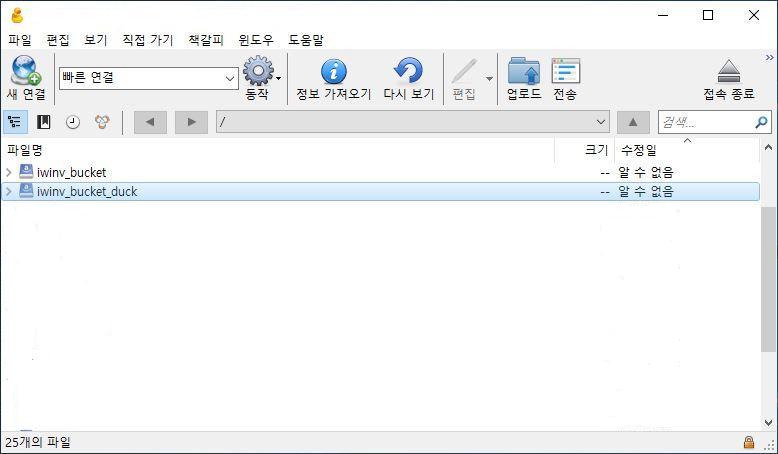778x454 pixels.
Task: Click the Cyberduck app icon in the title bar
Action: pyautogui.click(x=17, y=15)
